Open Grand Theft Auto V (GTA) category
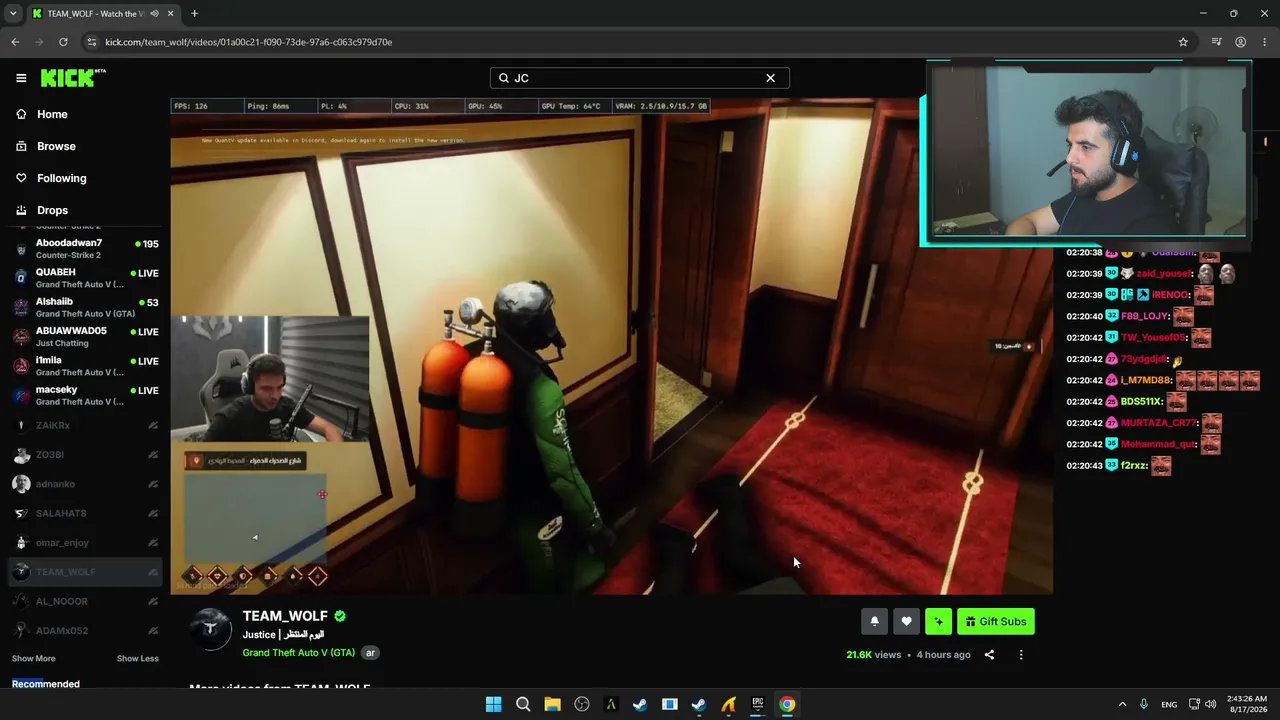Screen dimensions: 1280x720 point(299,653)
